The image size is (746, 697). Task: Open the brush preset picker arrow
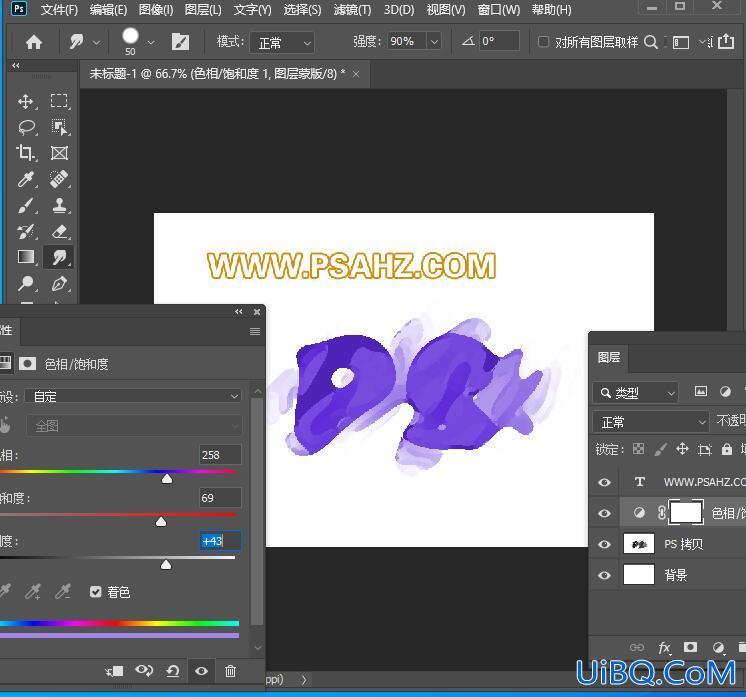(x=151, y=42)
